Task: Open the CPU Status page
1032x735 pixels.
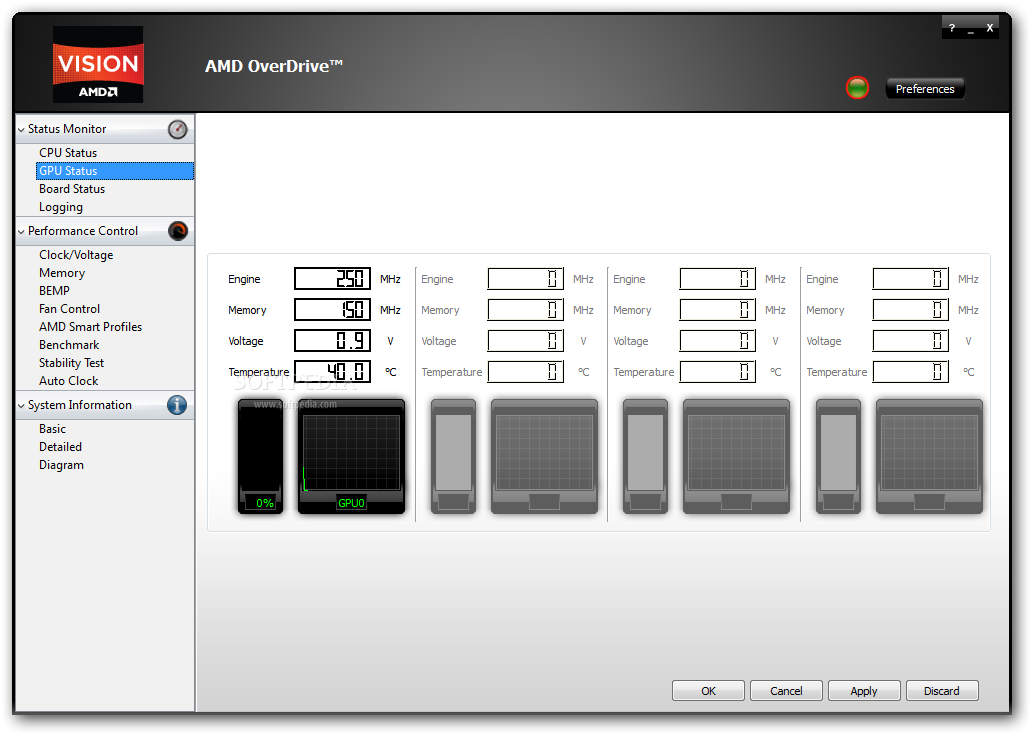Action: [x=68, y=153]
